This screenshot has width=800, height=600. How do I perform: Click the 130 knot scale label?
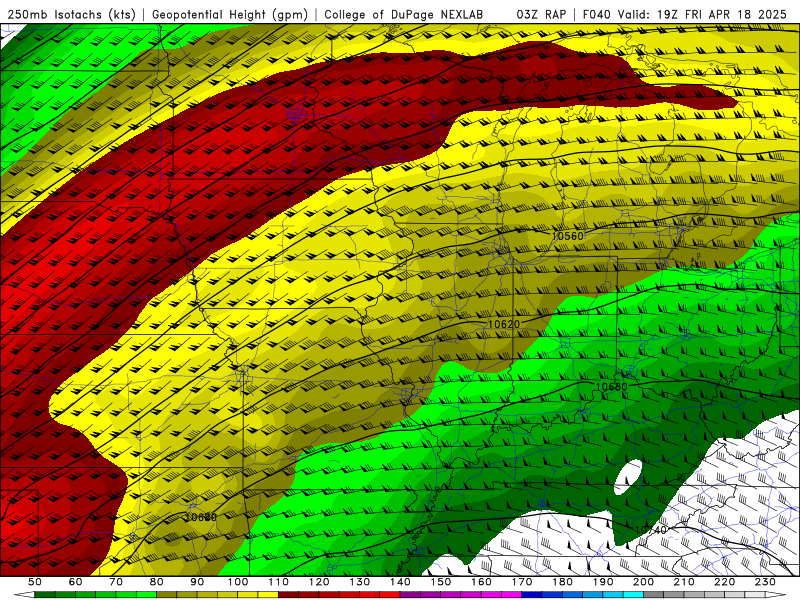[x=360, y=582]
